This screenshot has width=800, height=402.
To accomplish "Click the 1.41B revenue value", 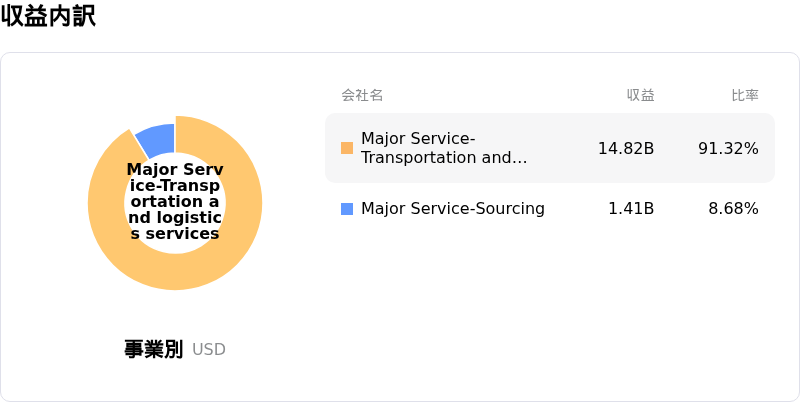I will (631, 209).
